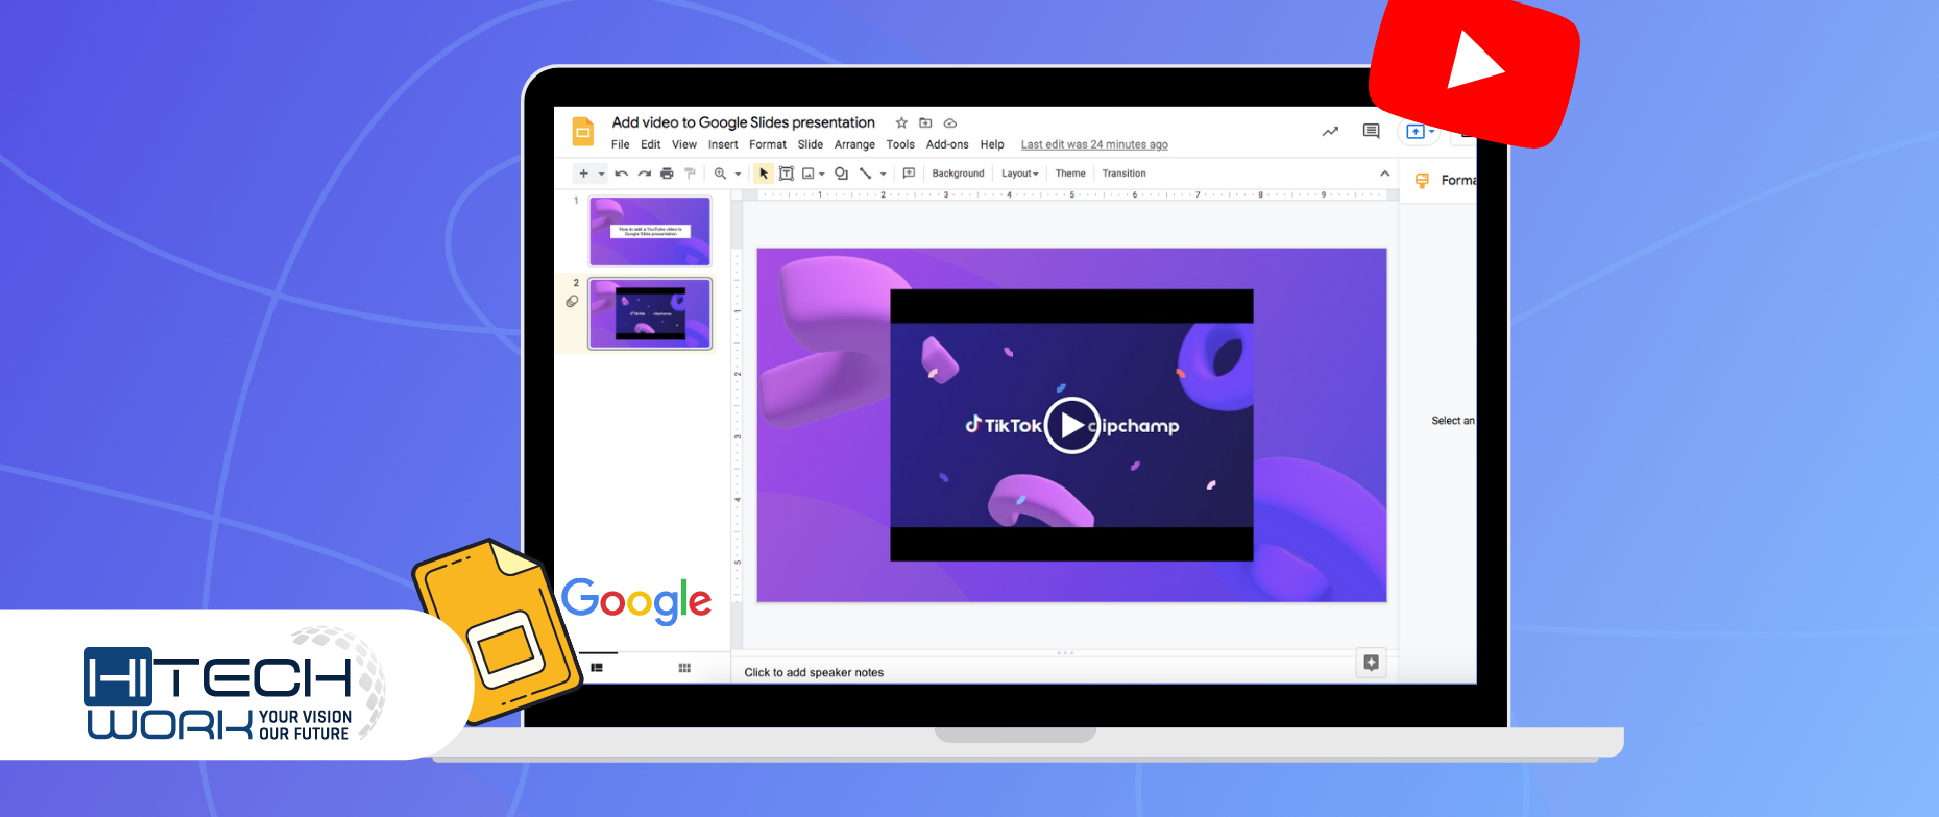Image resolution: width=1939 pixels, height=817 pixels.
Task: Select slide 1 thumbnail in the filmstrip
Action: pos(650,231)
